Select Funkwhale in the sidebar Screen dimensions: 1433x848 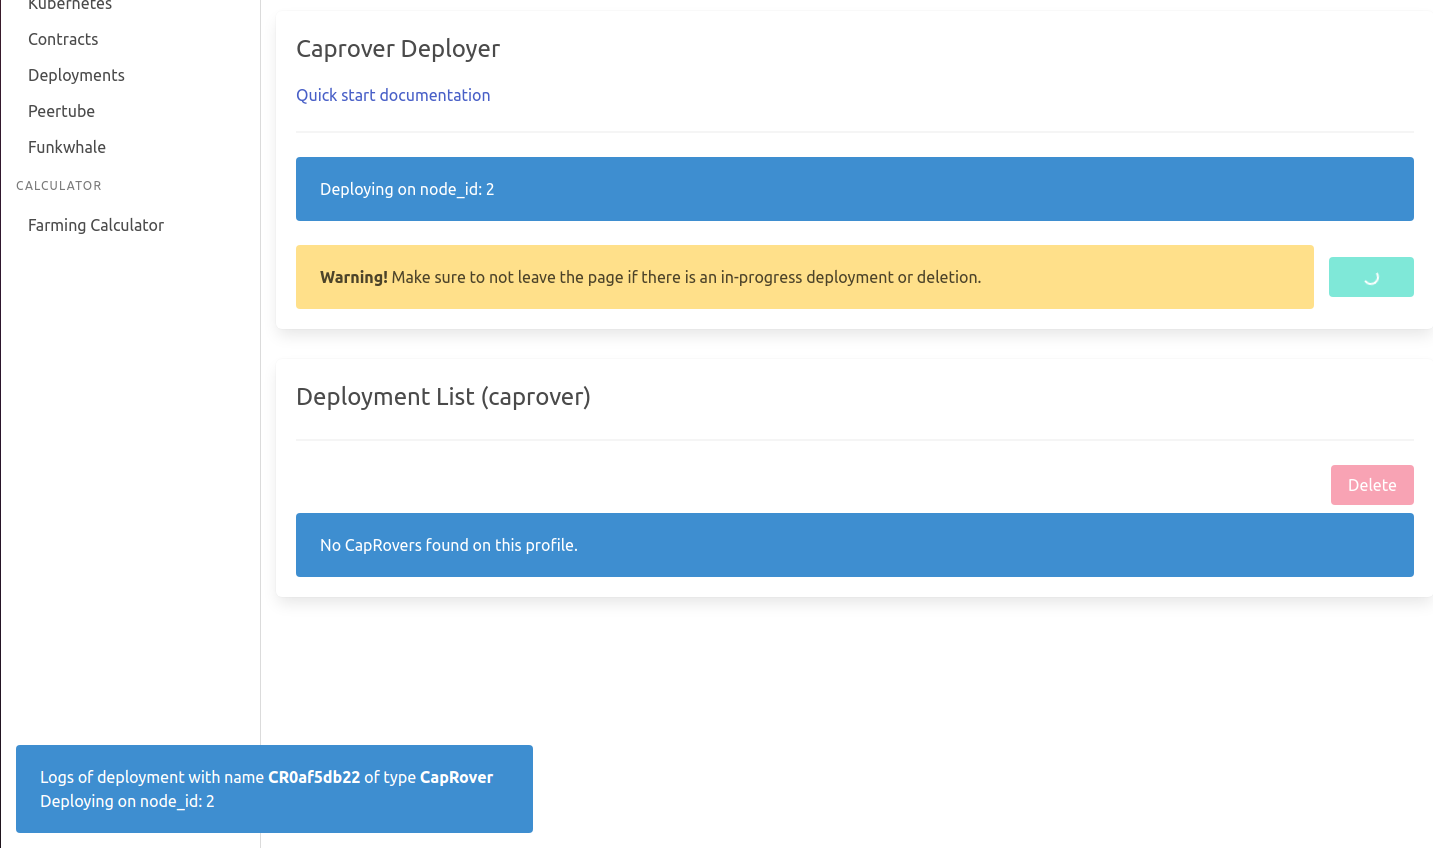point(67,147)
